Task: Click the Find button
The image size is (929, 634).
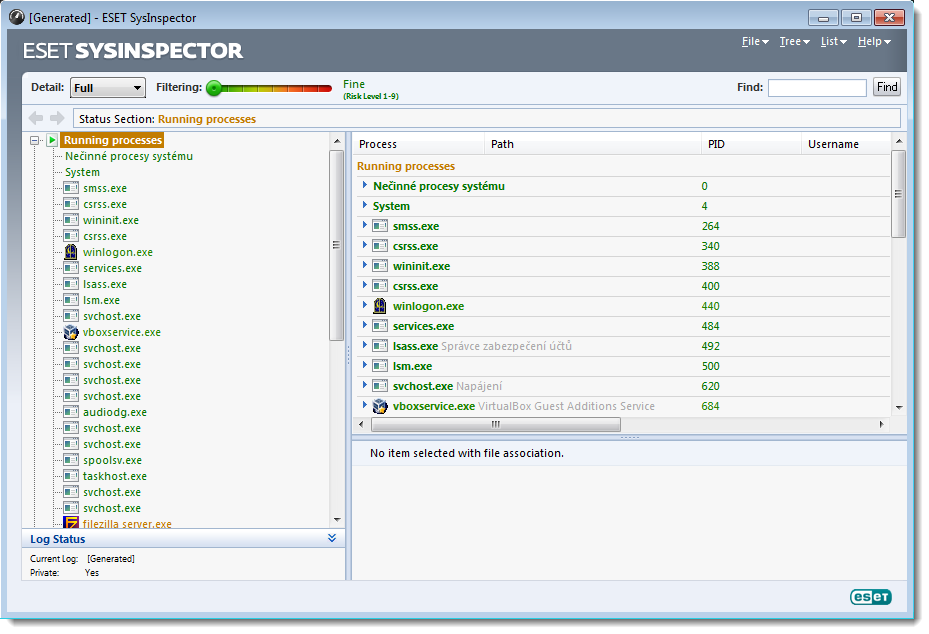Action: (x=887, y=87)
